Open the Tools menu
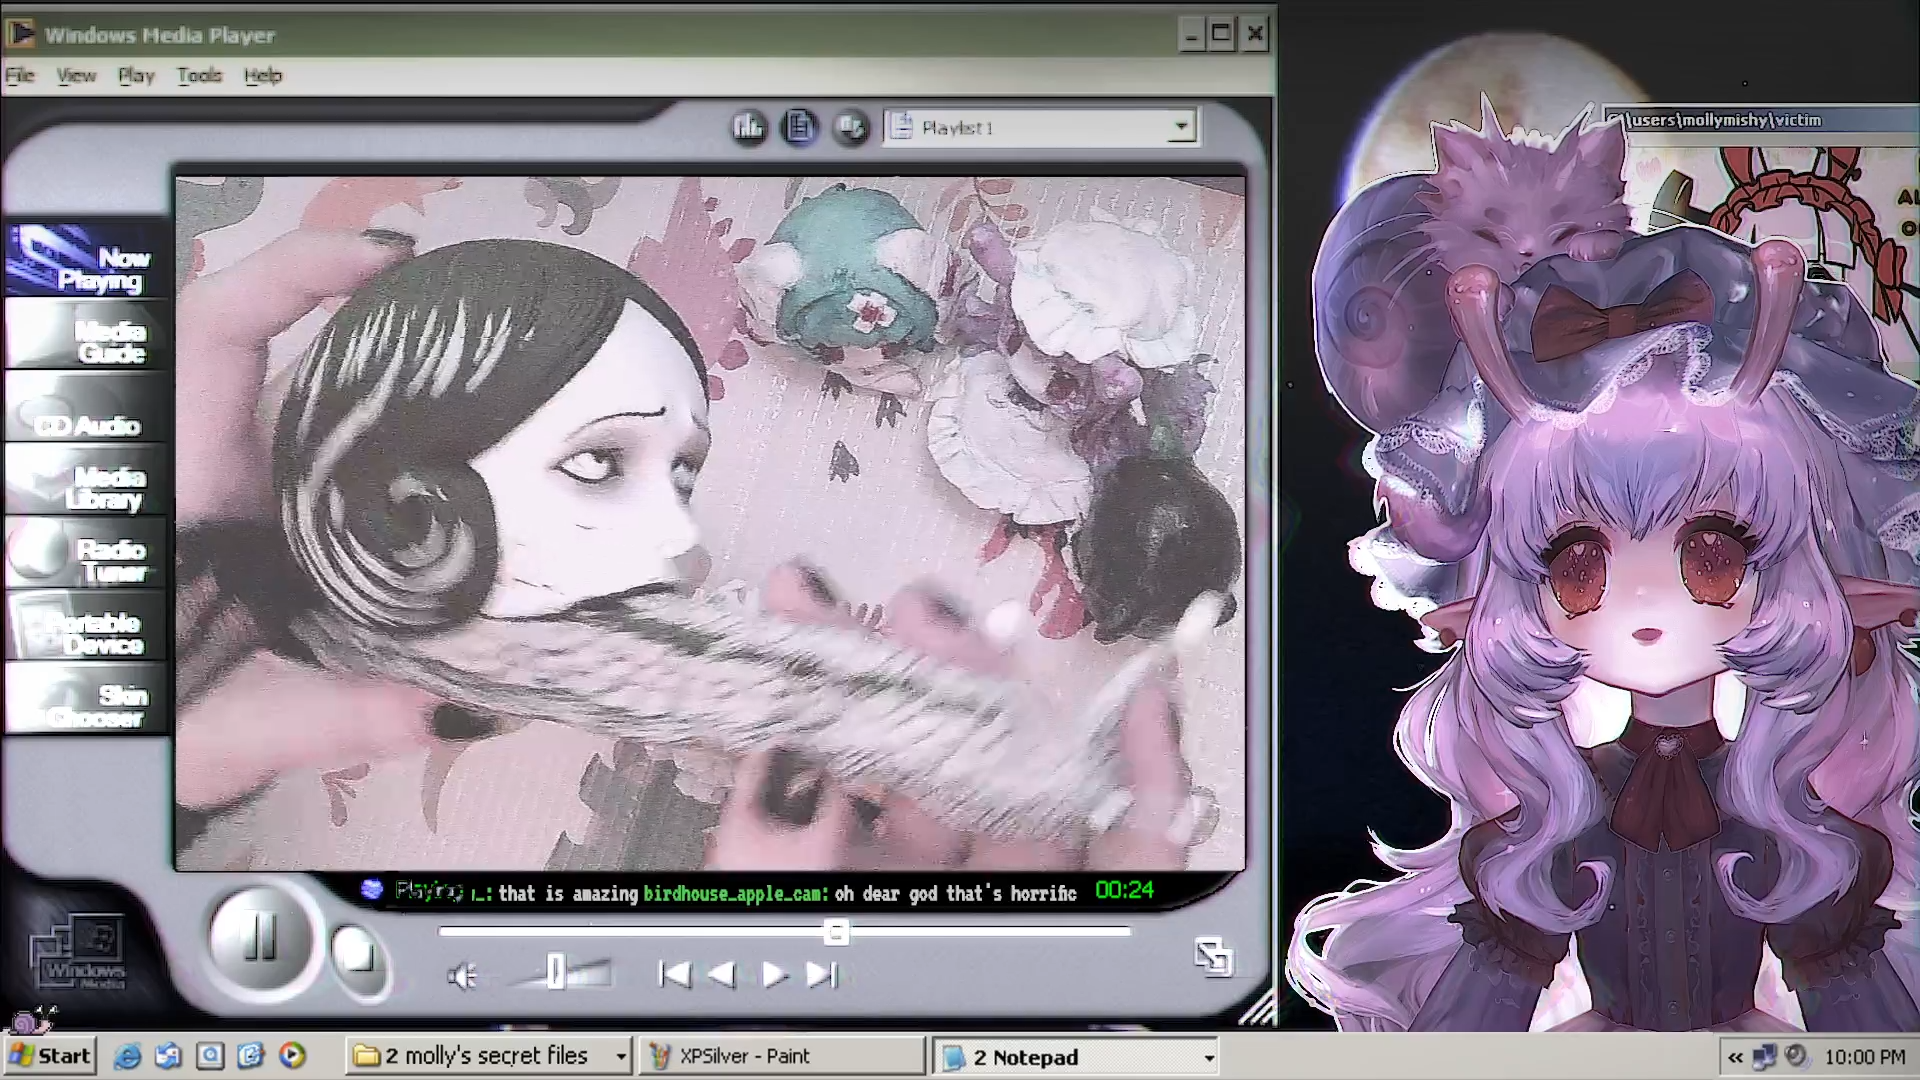The height and width of the screenshot is (1080, 1920). pyautogui.click(x=199, y=75)
